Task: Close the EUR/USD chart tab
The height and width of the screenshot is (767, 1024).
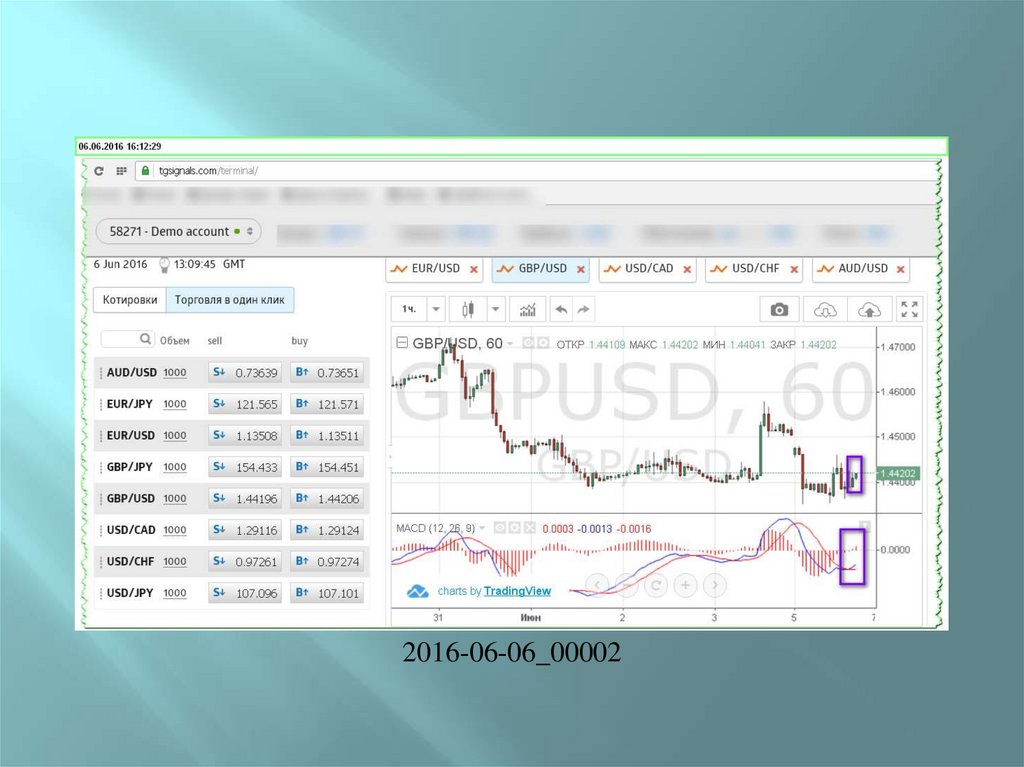Action: [x=474, y=269]
